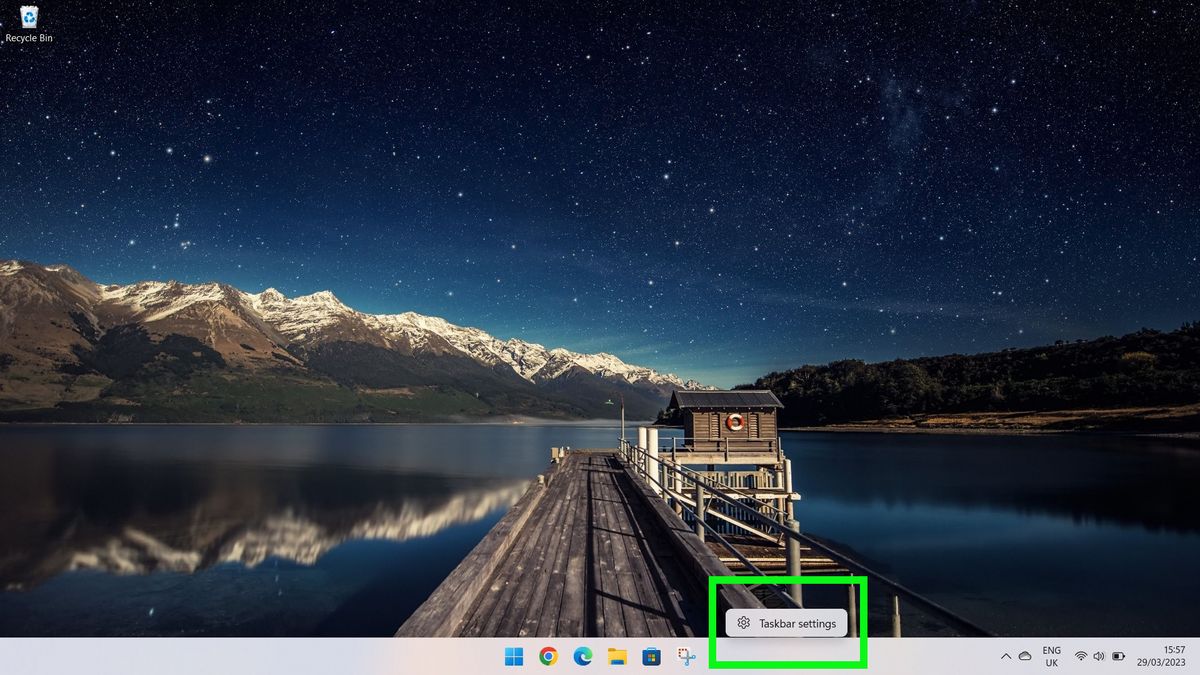This screenshot has width=1200, height=675.
Task: Open Microsoft Edge
Action: [x=583, y=657]
